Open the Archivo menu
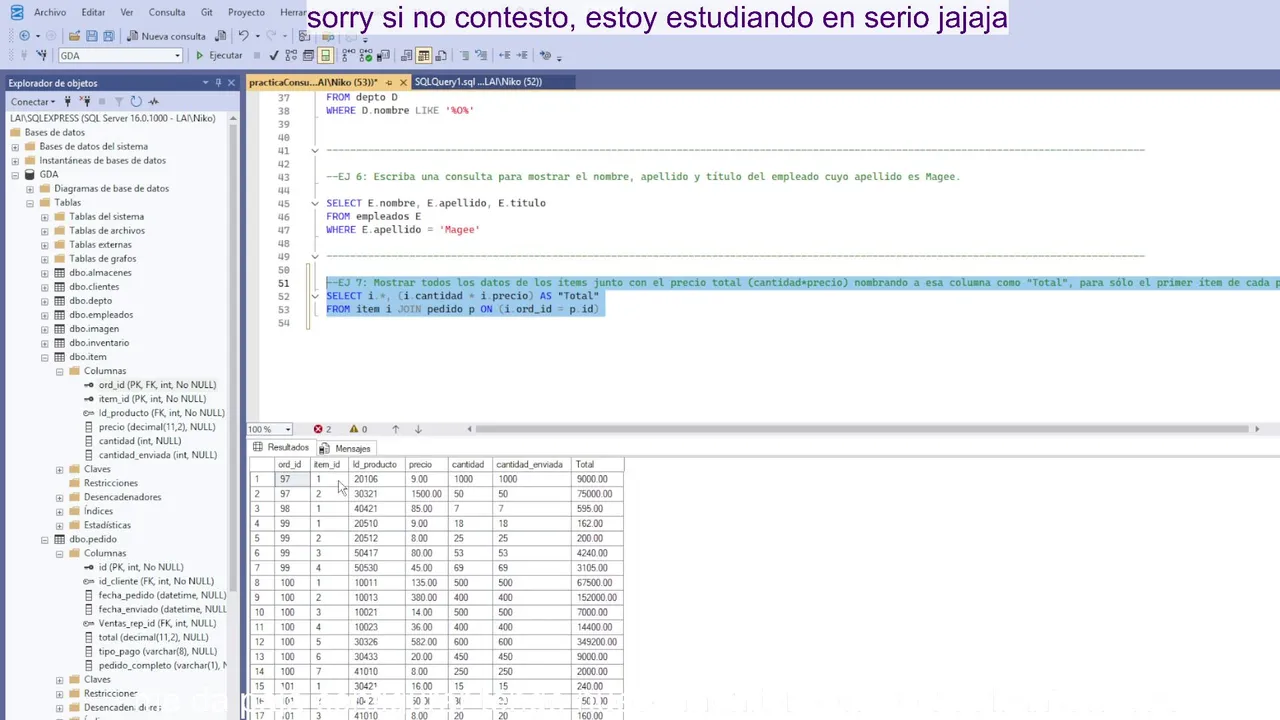1280x720 pixels. tap(50, 12)
